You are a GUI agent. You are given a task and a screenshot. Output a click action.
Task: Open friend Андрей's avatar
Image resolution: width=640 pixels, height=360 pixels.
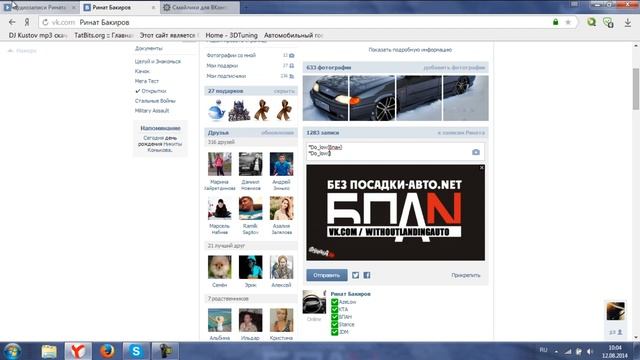pos(281,164)
